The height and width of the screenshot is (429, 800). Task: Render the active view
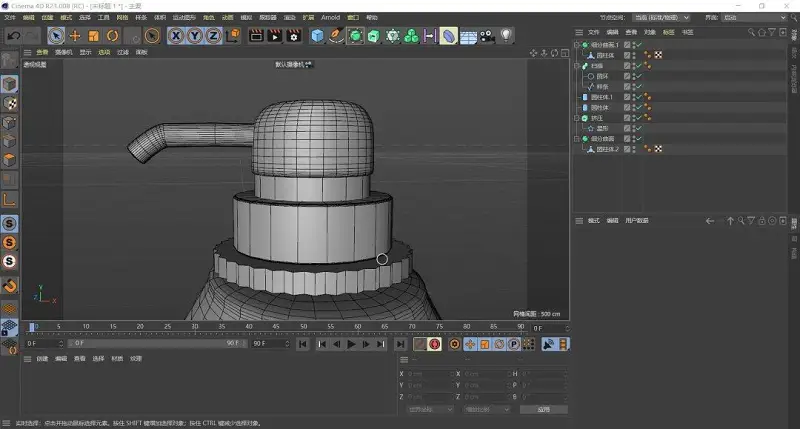(x=256, y=36)
